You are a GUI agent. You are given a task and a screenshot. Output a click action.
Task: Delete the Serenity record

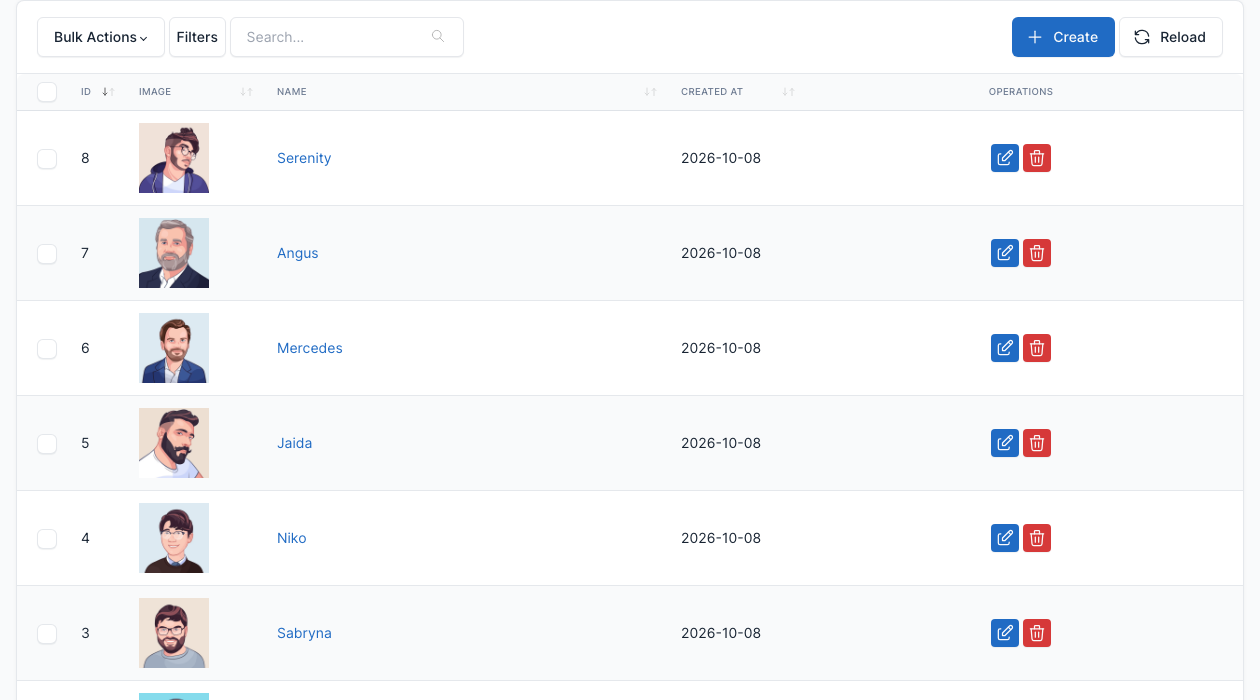pyautogui.click(x=1037, y=158)
